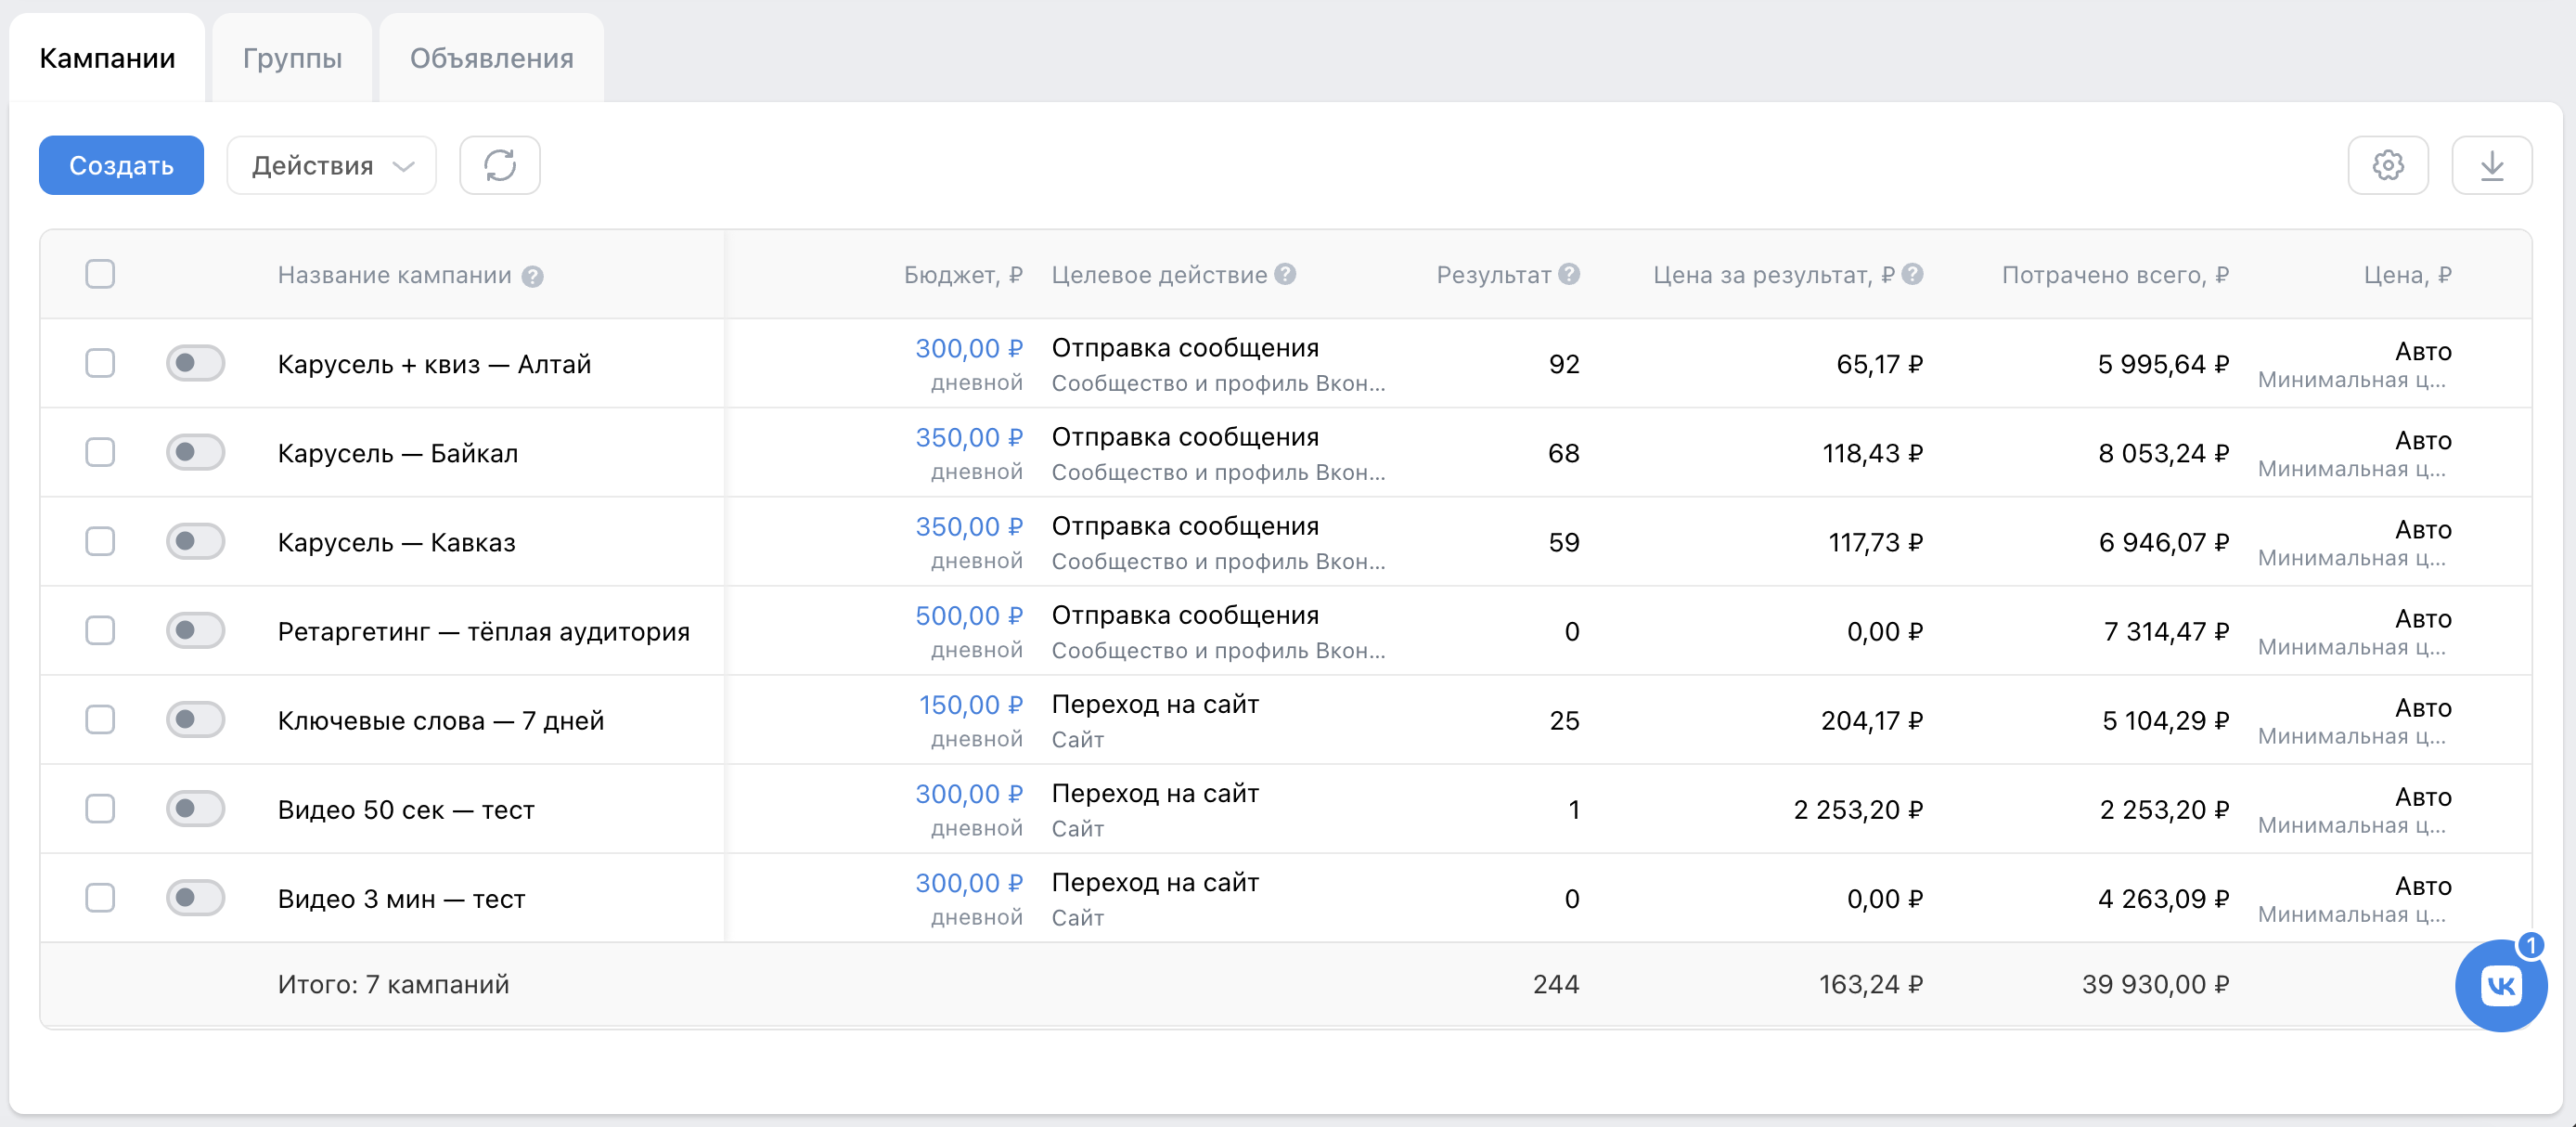Check the Карусель + квиз — Алтай row checkbox
Screen dimensions: 2576x1127
coord(100,363)
